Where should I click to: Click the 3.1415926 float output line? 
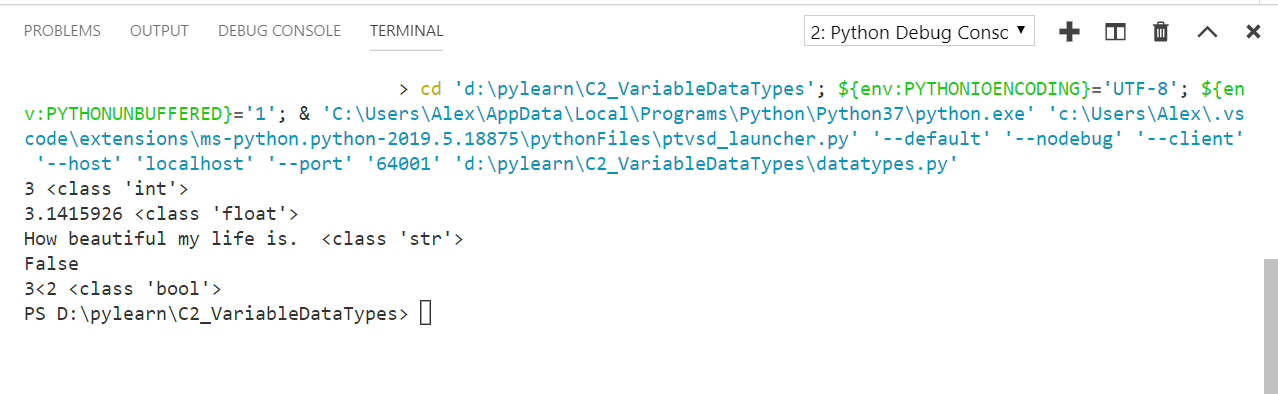[161, 213]
